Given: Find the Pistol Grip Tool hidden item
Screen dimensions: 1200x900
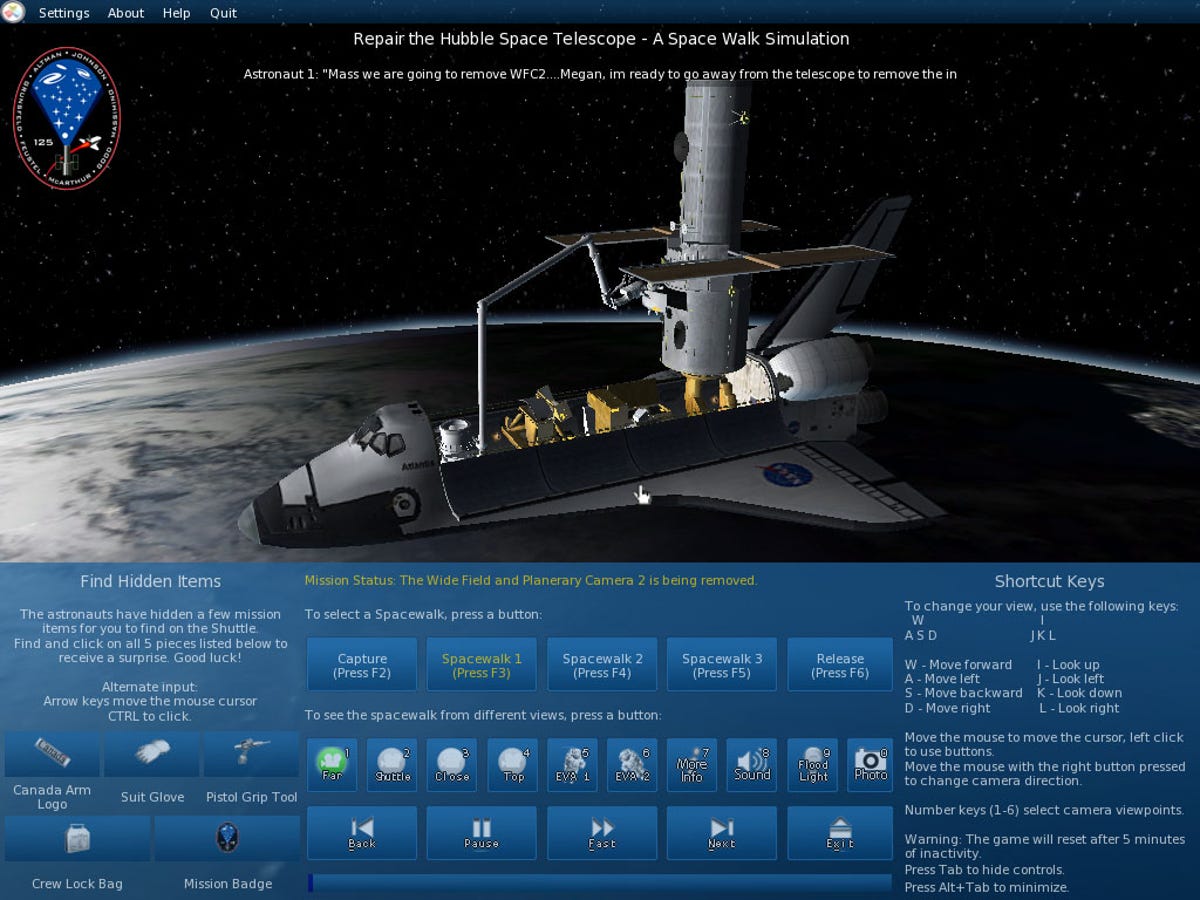Looking at the screenshot, I should (252, 753).
